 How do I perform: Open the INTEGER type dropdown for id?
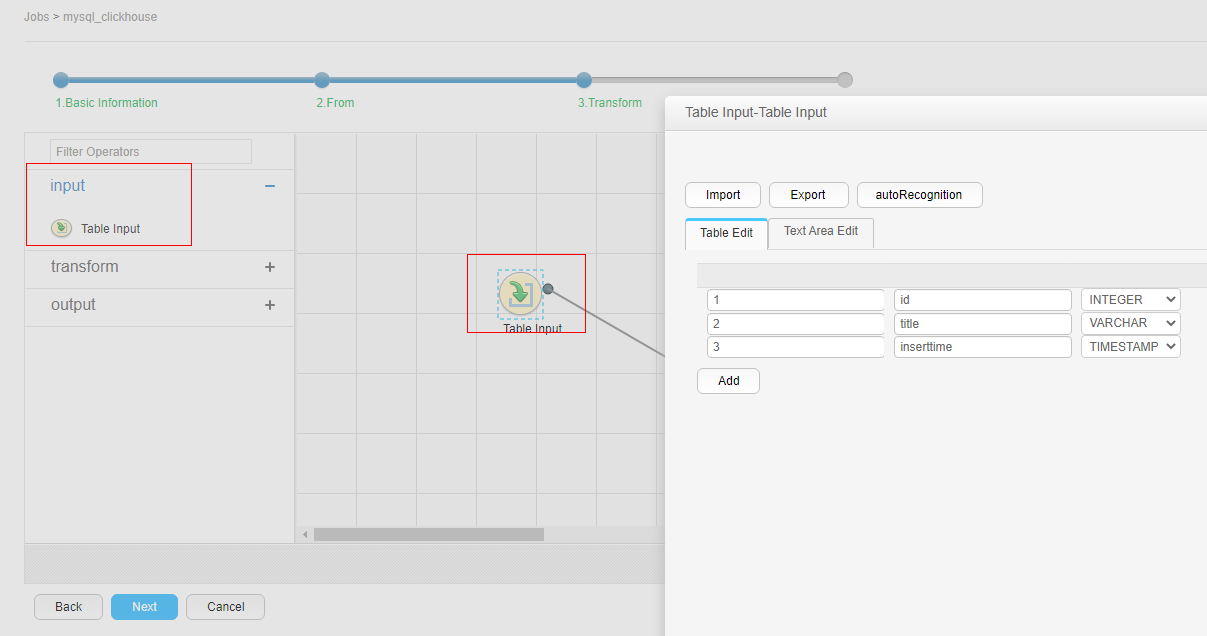pos(1131,300)
